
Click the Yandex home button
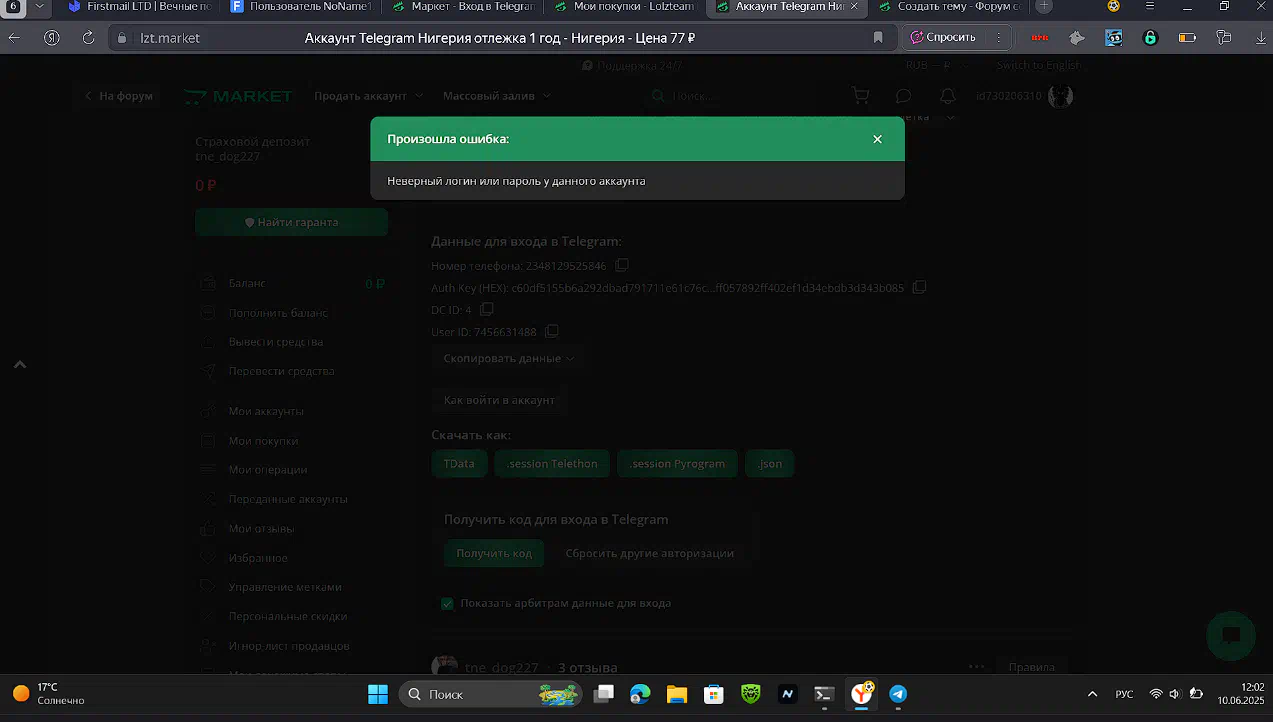[51, 38]
